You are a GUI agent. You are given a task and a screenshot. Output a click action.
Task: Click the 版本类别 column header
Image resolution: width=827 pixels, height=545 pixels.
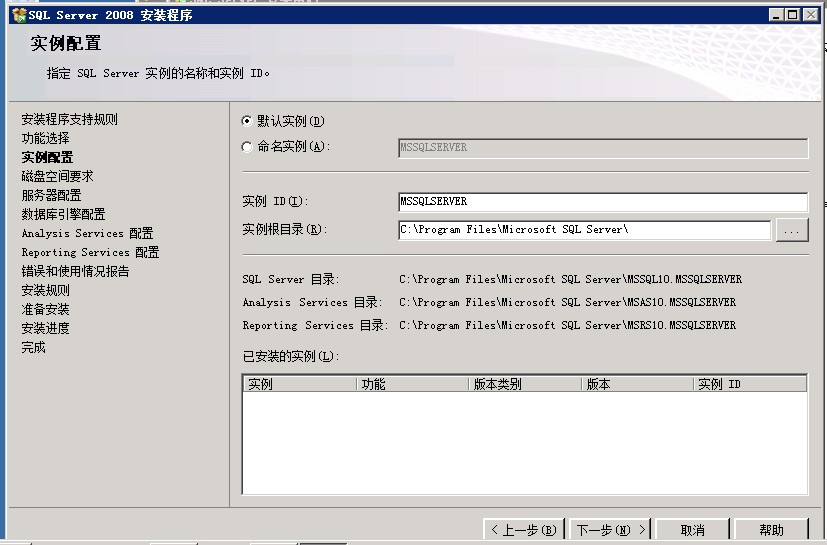(x=524, y=384)
